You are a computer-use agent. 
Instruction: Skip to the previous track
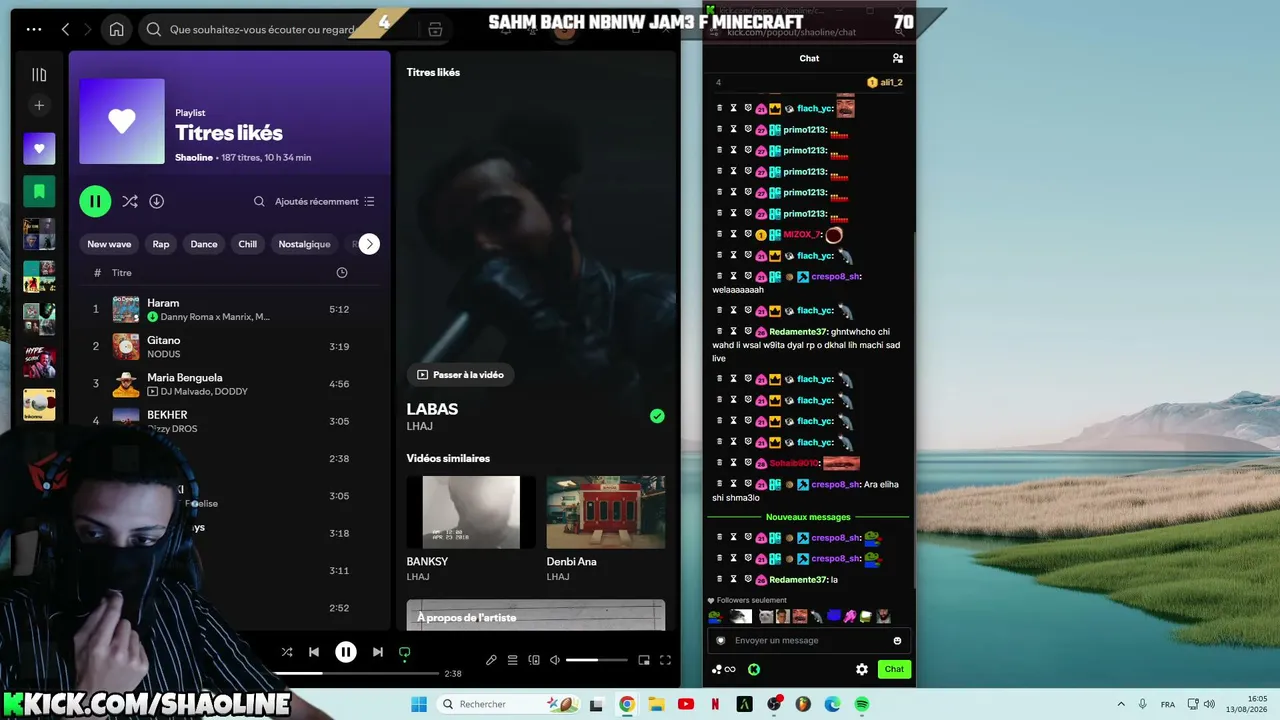314,652
